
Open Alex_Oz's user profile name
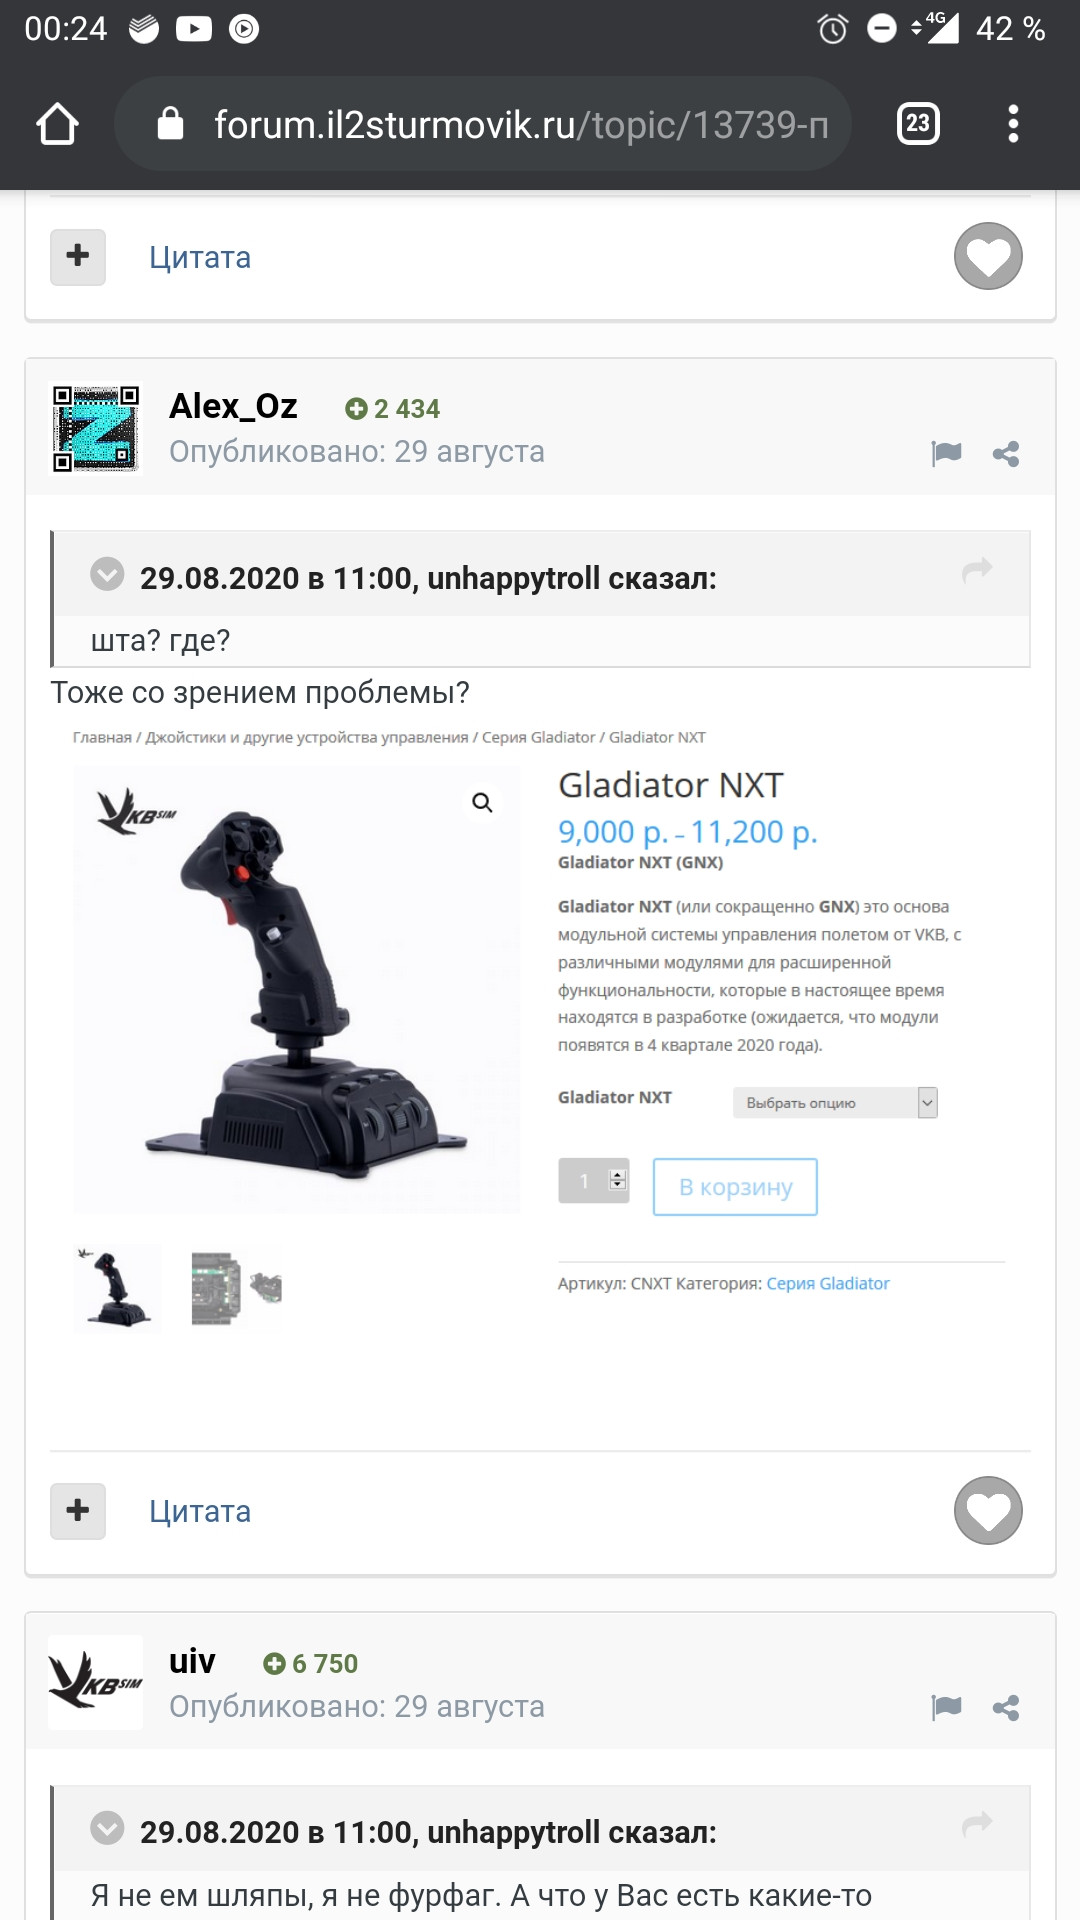[x=233, y=406]
